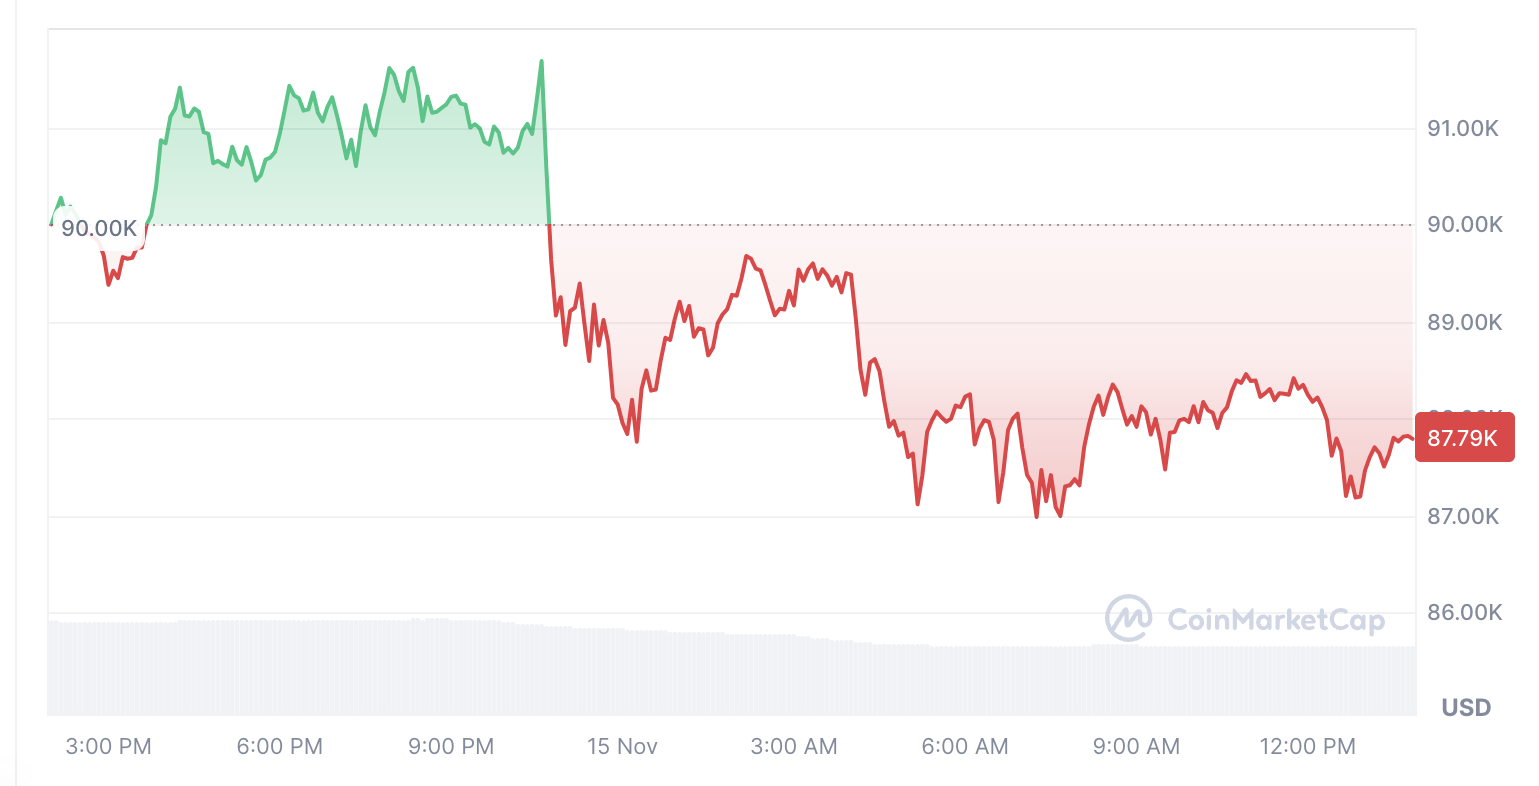Click the 90.00K opening price label

(x=99, y=228)
